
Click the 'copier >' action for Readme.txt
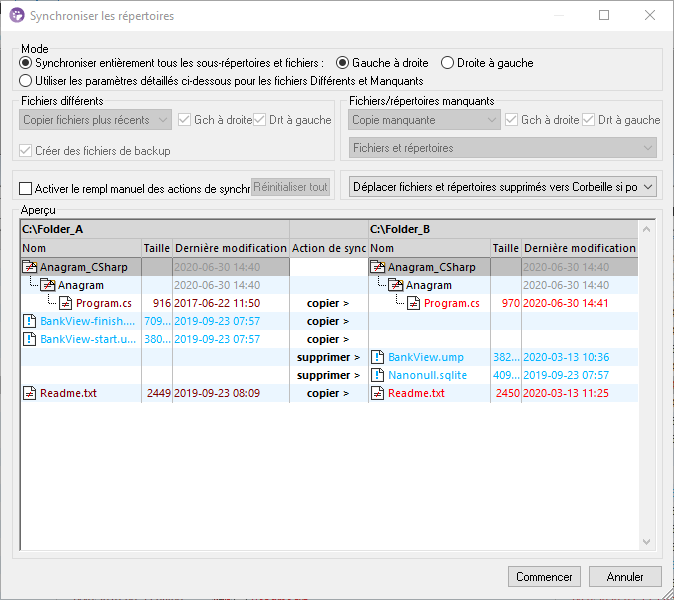(328, 393)
